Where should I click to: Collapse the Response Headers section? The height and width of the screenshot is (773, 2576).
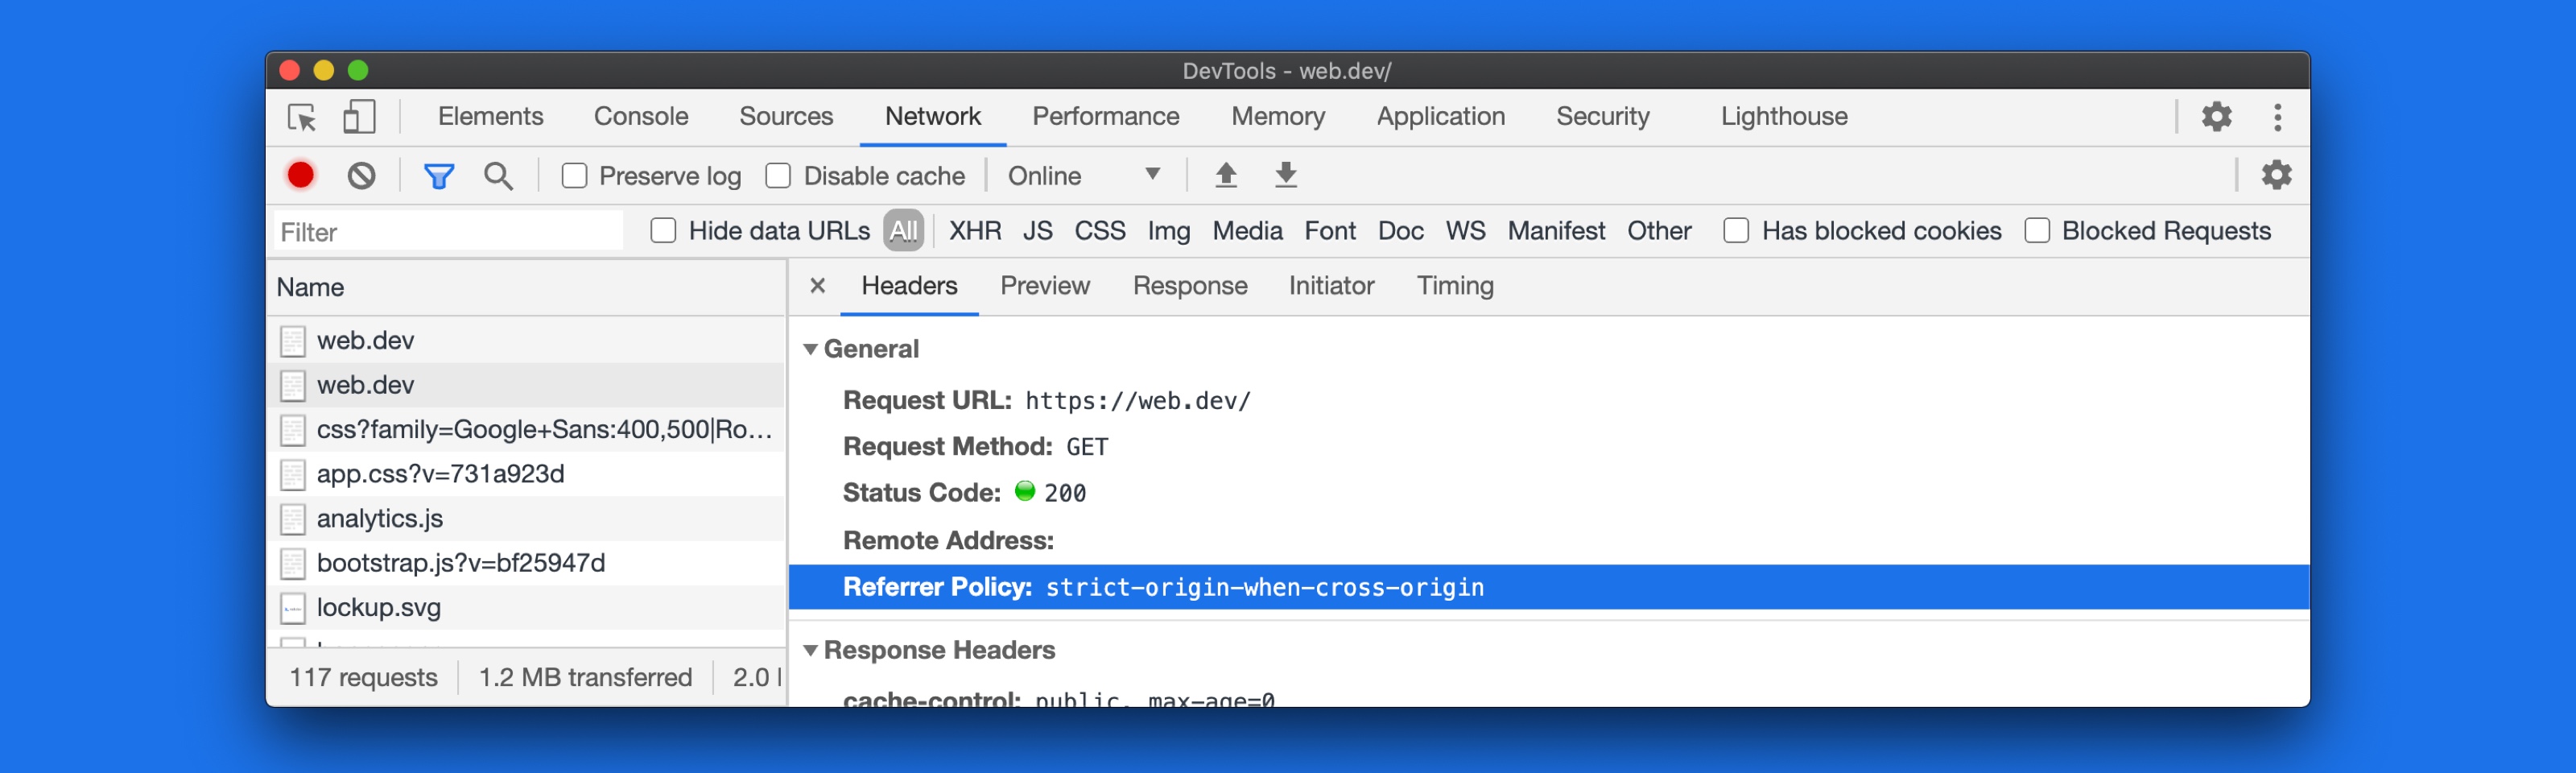pyautogui.click(x=812, y=650)
